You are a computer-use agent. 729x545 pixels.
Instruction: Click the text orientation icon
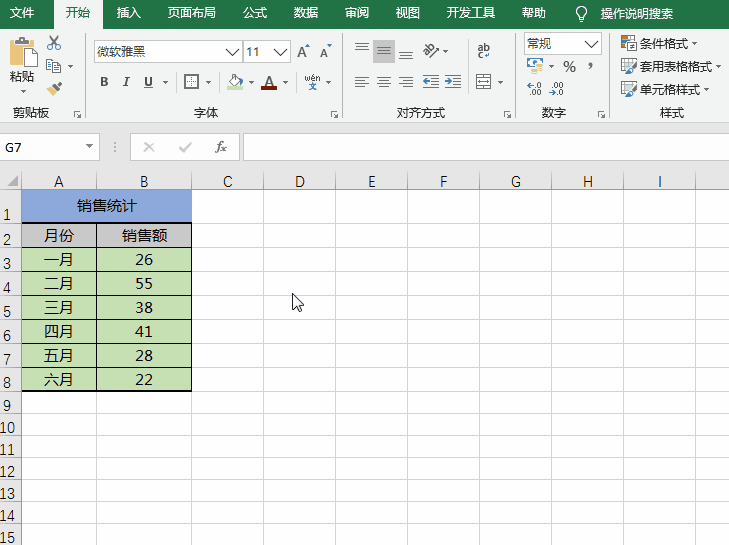point(431,51)
